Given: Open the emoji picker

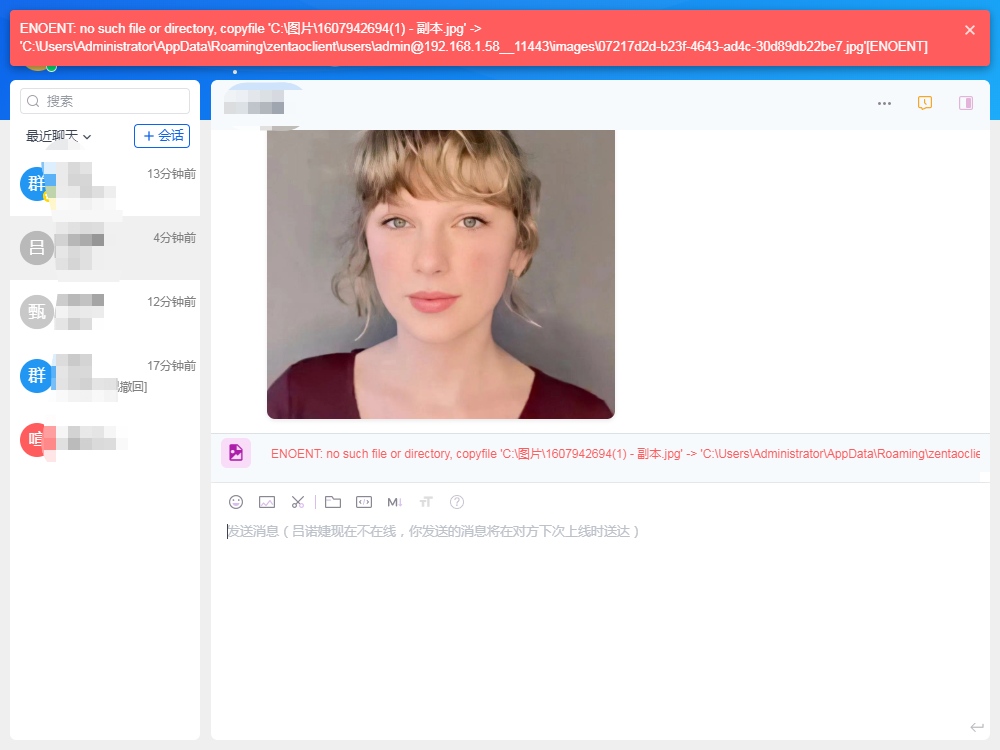Looking at the screenshot, I should pyautogui.click(x=236, y=502).
